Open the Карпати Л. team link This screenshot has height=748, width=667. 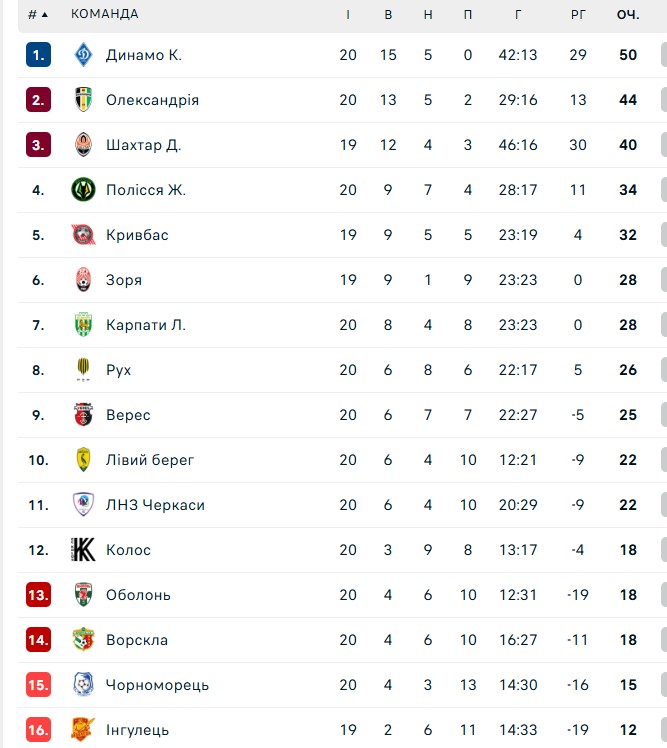pos(146,325)
